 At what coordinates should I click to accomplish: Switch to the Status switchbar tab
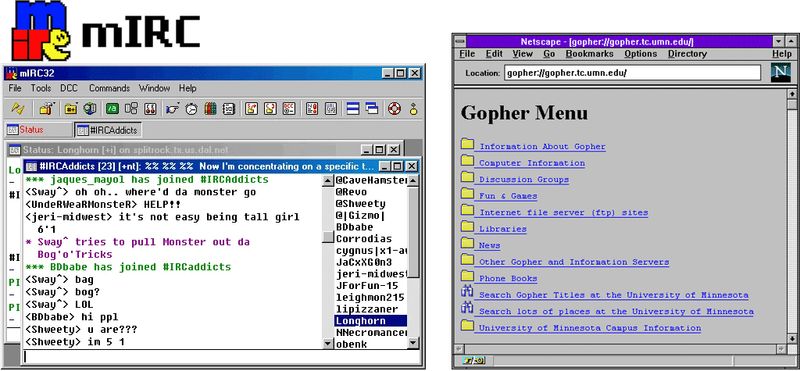click(x=38, y=130)
